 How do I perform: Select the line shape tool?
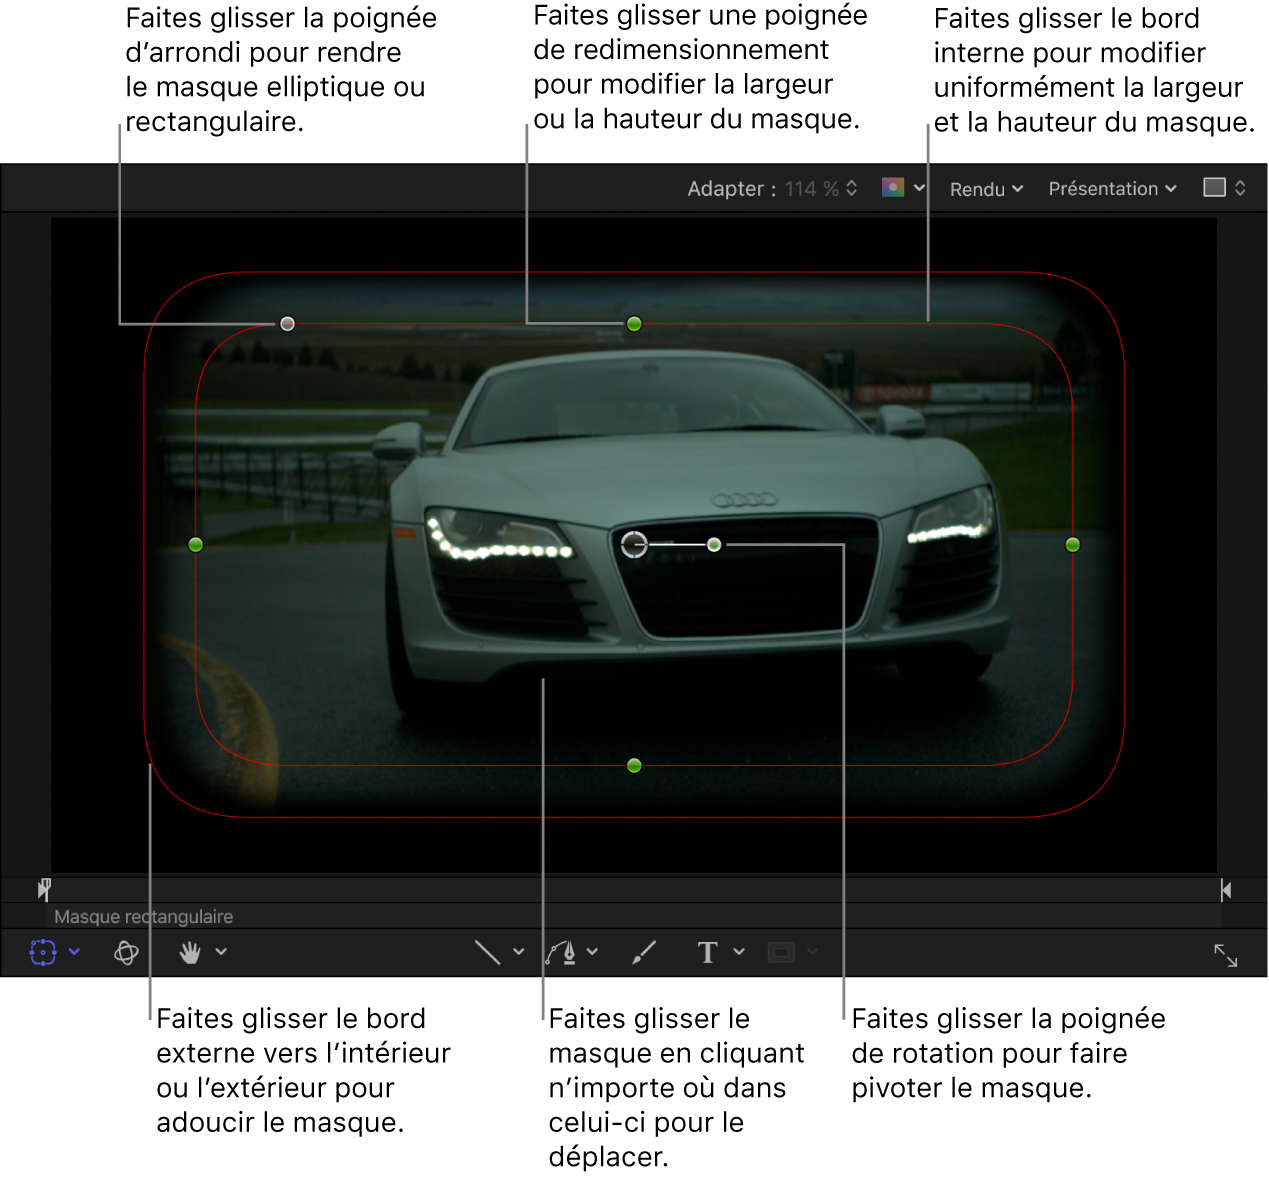pyautogui.click(x=487, y=952)
